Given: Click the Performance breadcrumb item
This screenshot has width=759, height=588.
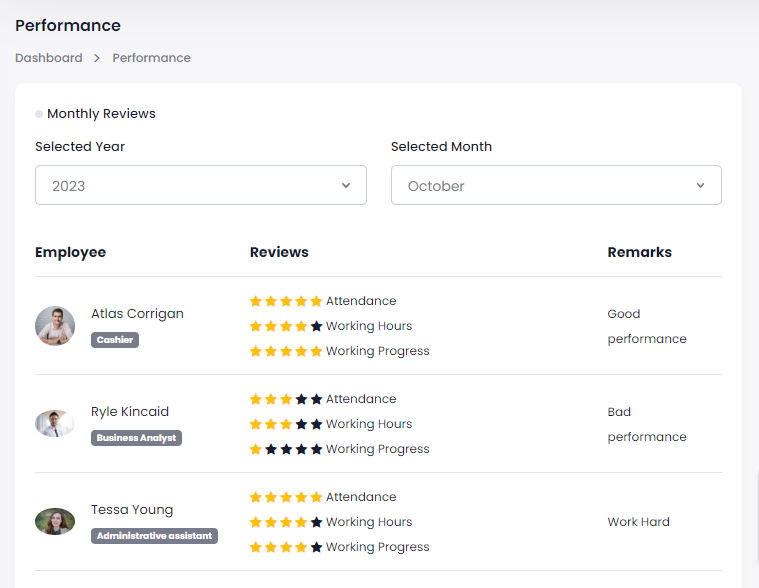Looking at the screenshot, I should [x=151, y=58].
